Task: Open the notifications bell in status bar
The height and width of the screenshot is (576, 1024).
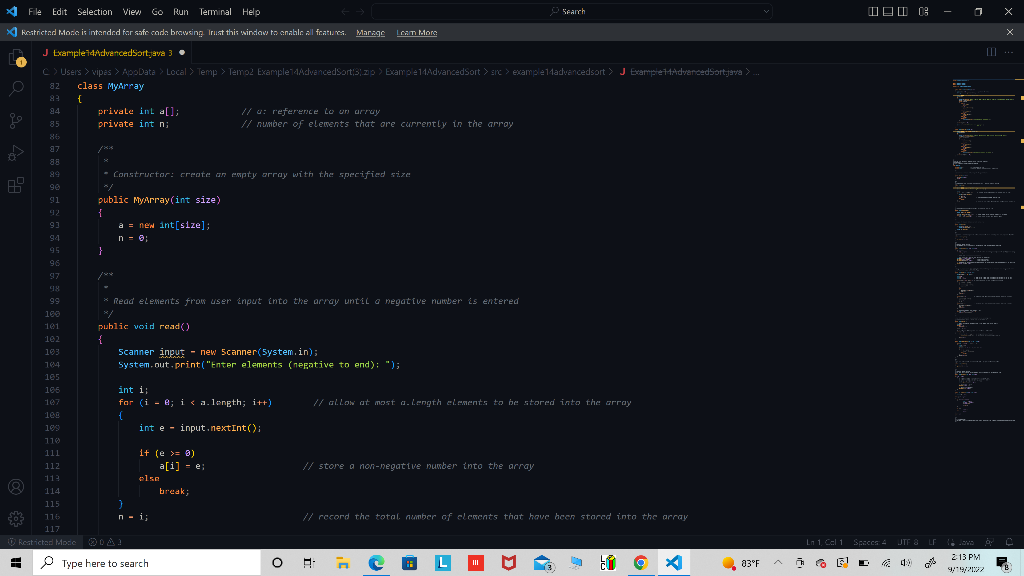Action: coord(1009,542)
